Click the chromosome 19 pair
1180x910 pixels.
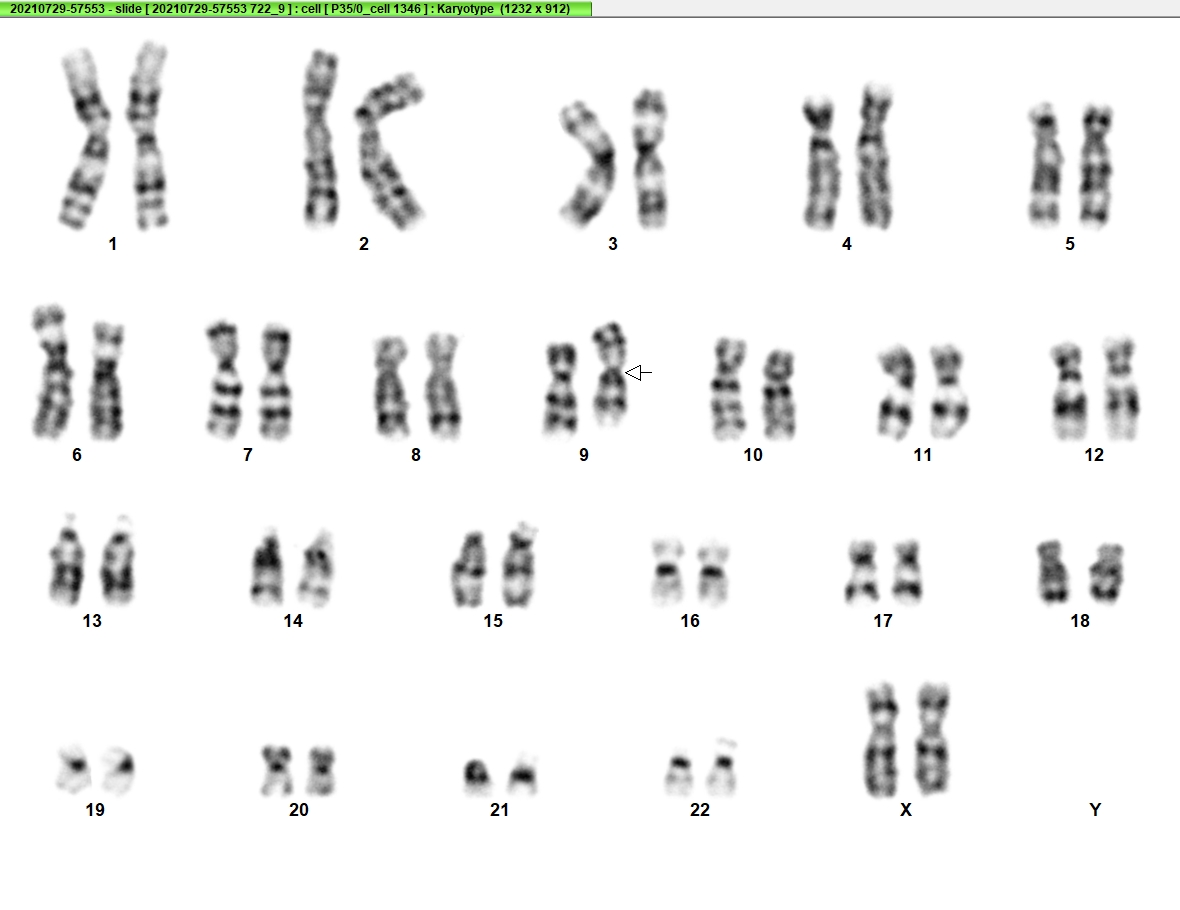point(96,770)
